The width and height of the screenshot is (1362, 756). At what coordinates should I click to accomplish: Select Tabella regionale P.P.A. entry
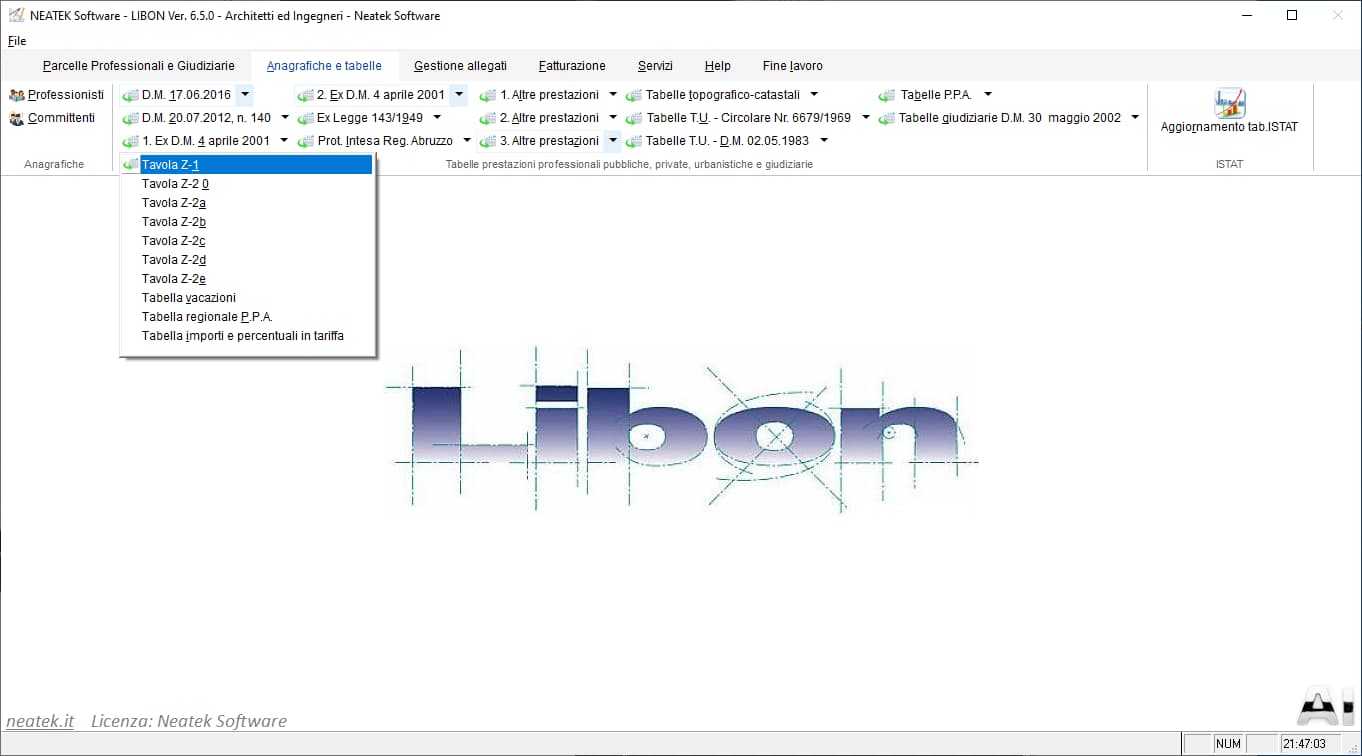(247, 317)
